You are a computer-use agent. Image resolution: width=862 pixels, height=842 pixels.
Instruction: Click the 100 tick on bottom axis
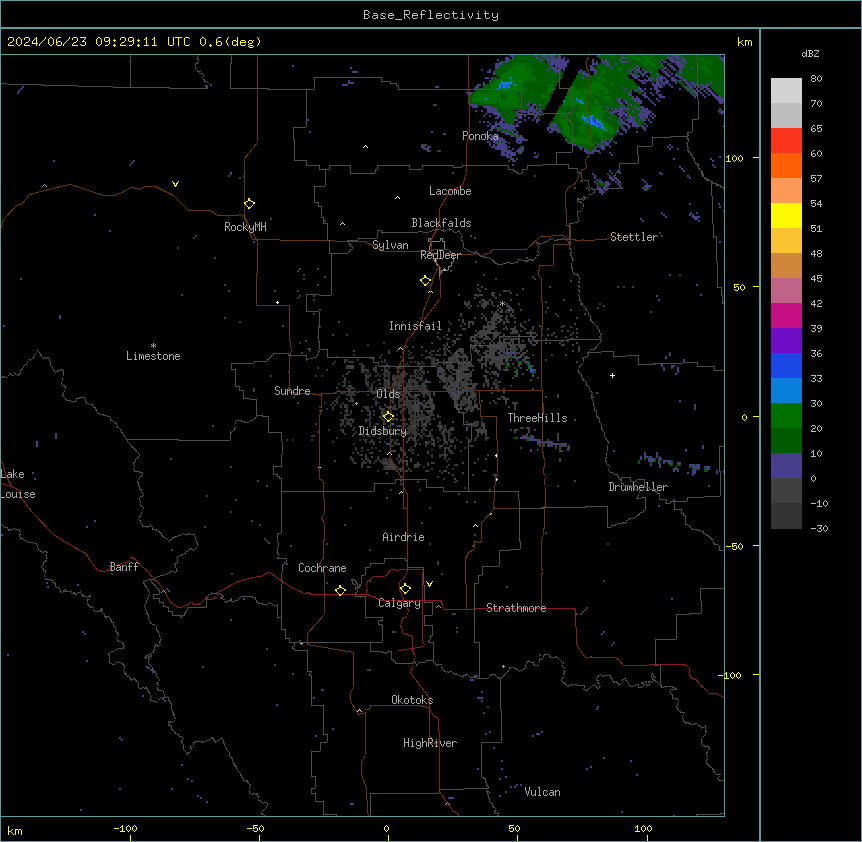[x=643, y=828]
